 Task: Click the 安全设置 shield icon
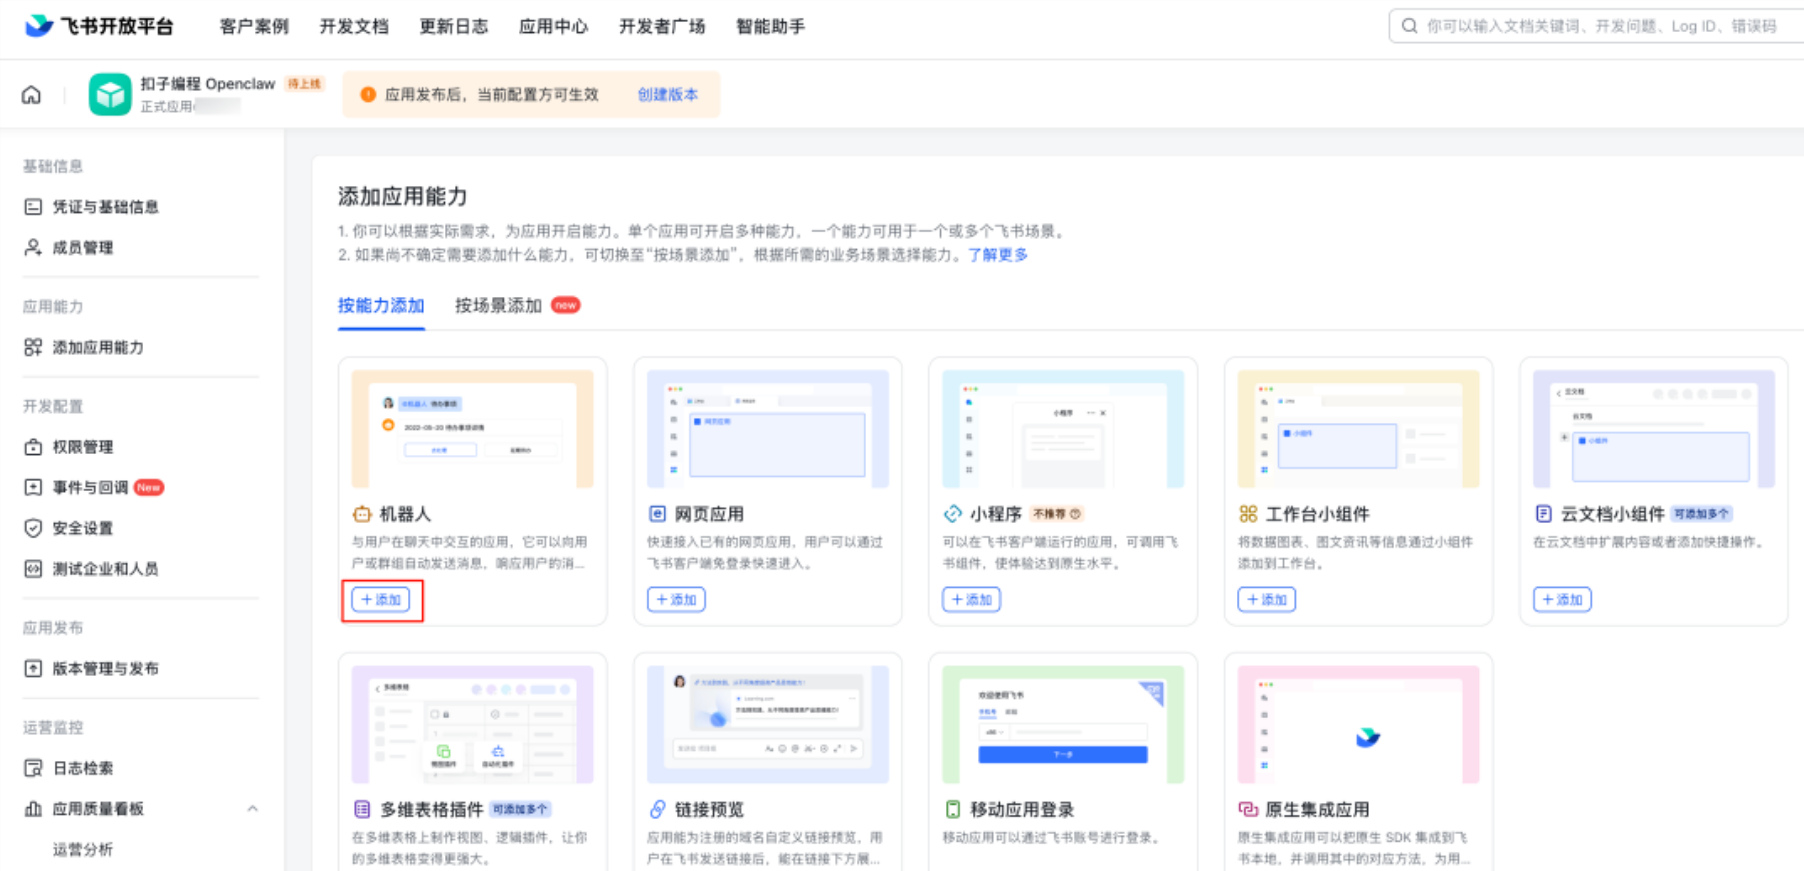(x=33, y=528)
